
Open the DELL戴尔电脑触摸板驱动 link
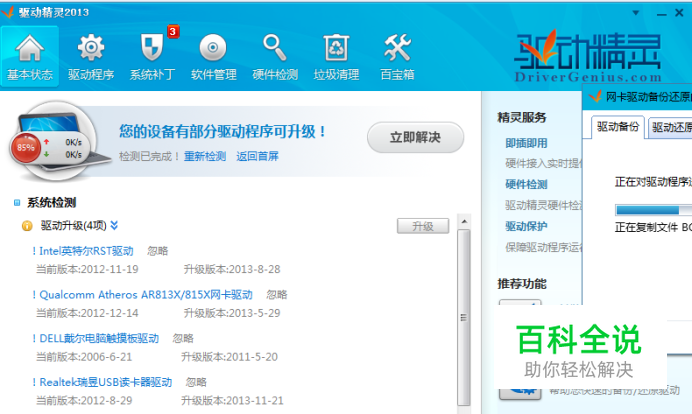99,339
